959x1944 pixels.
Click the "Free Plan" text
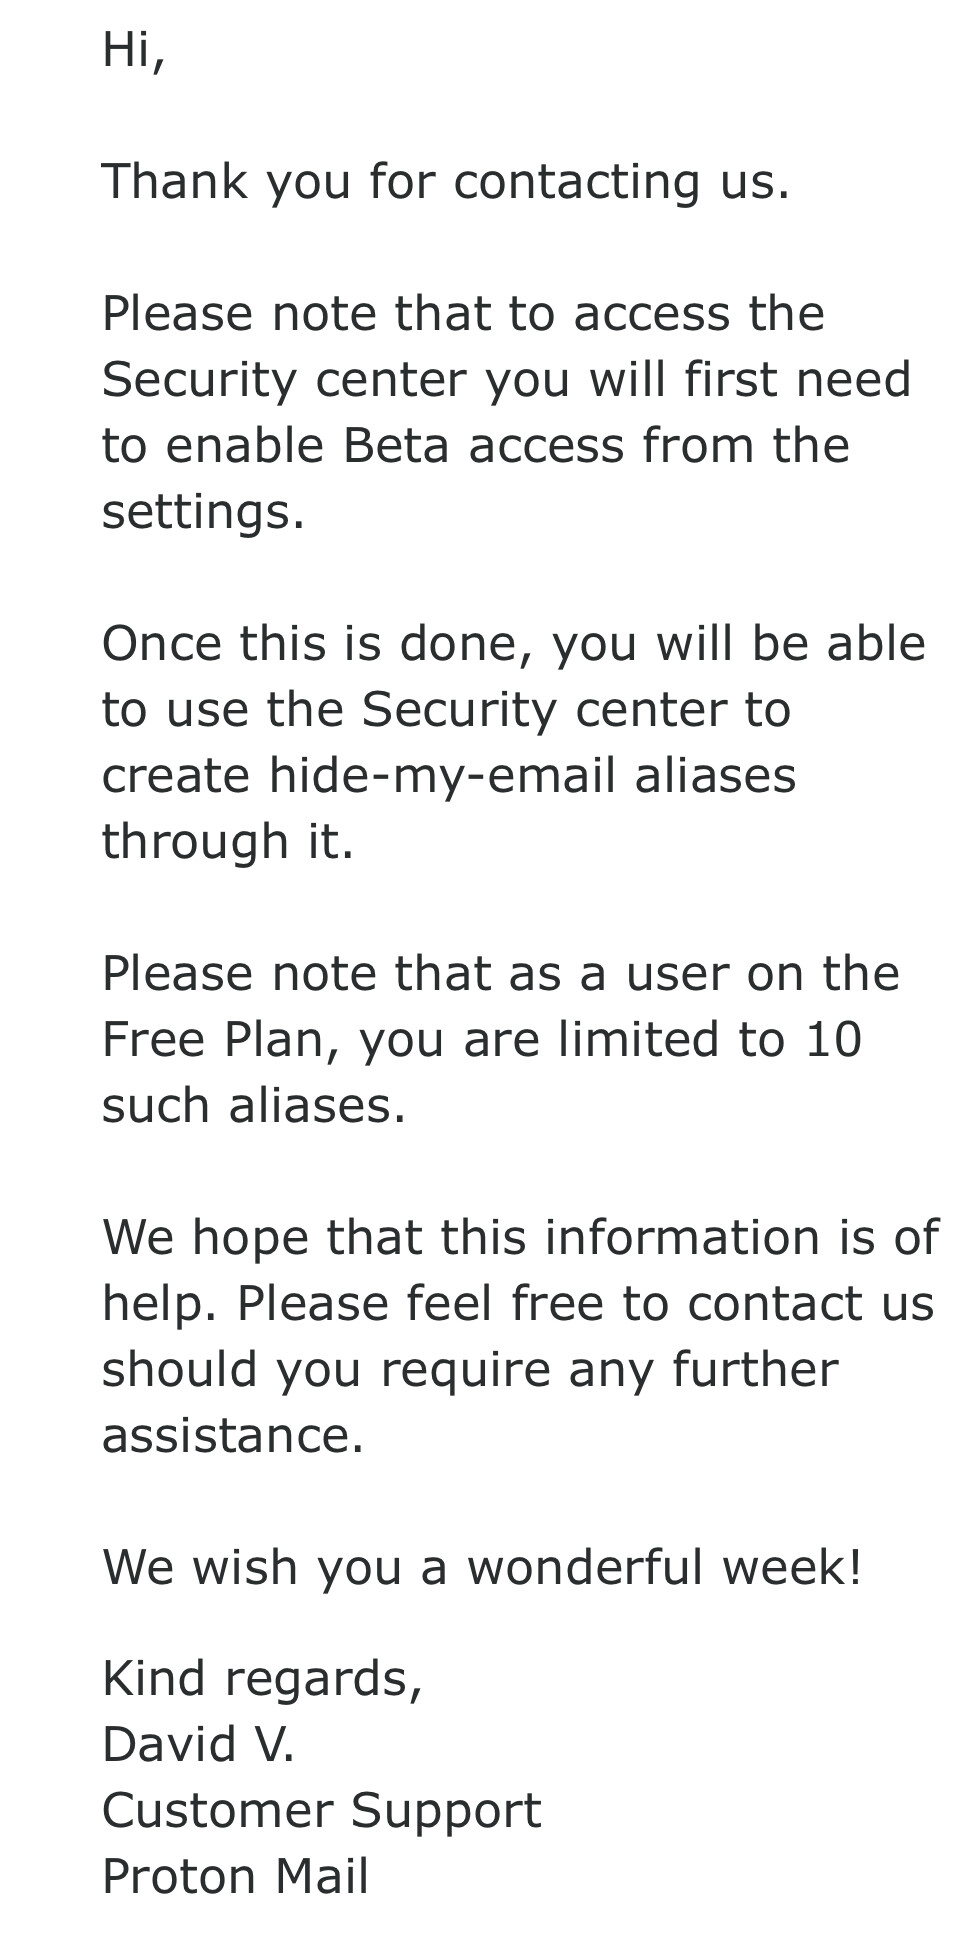[x=213, y=1039]
